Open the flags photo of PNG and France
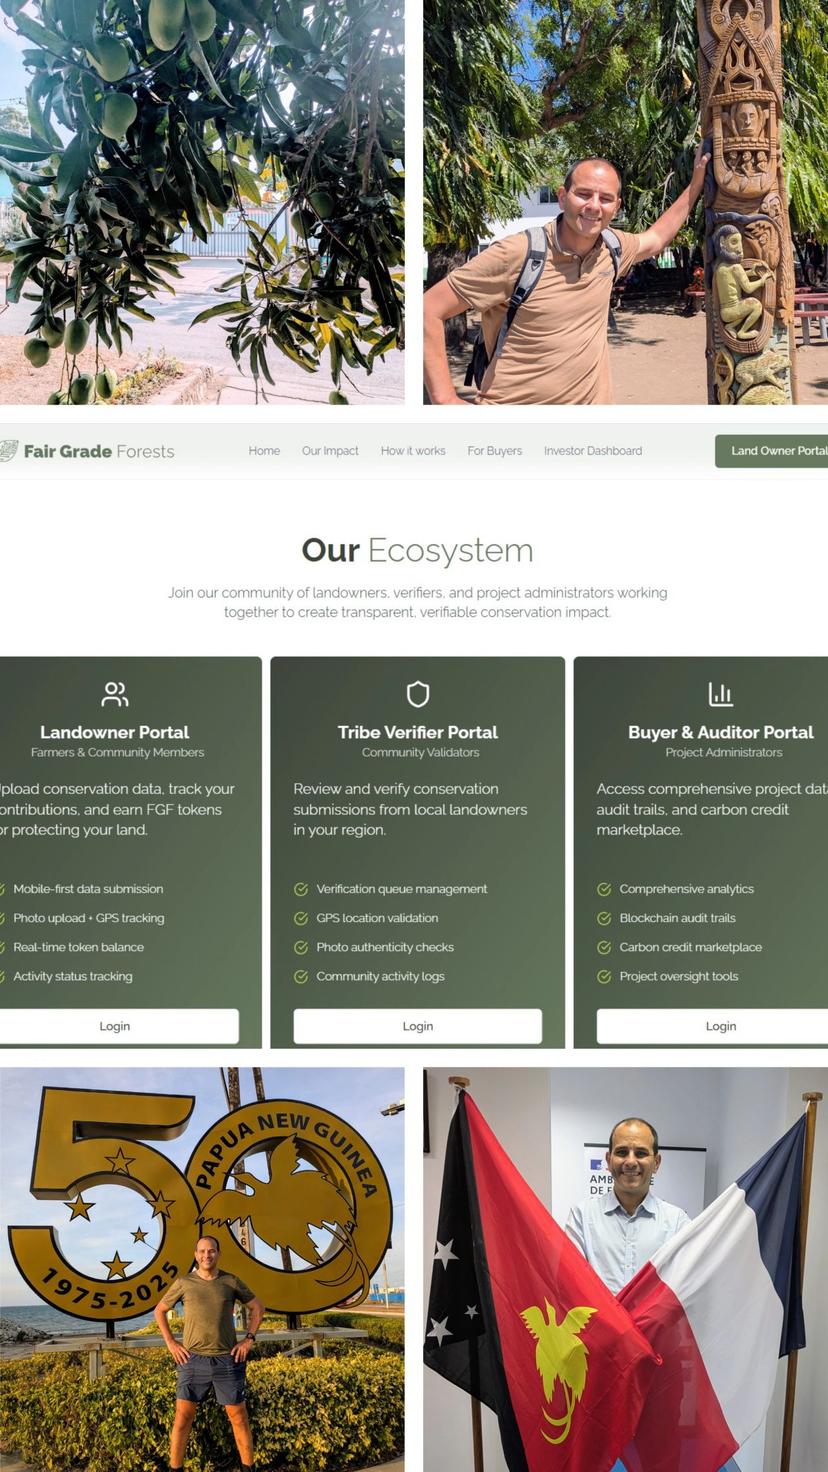Screen dimensions: 828x1472 coord(626,1269)
